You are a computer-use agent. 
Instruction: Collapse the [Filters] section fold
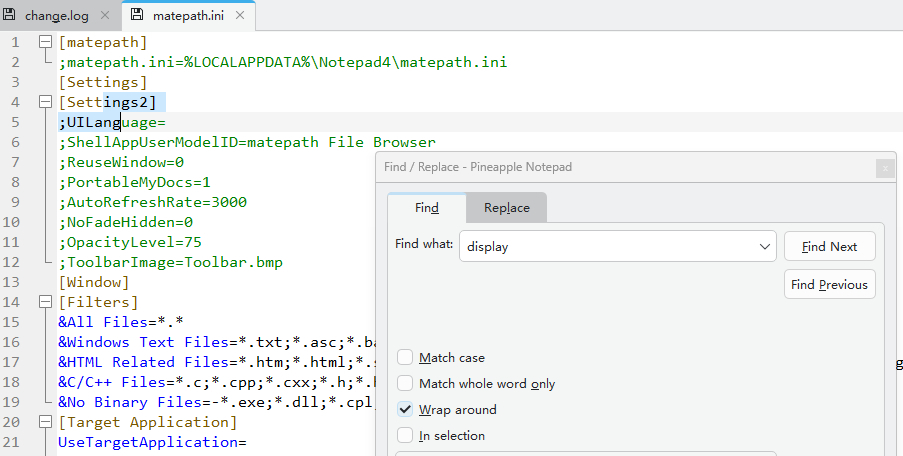[x=45, y=302]
